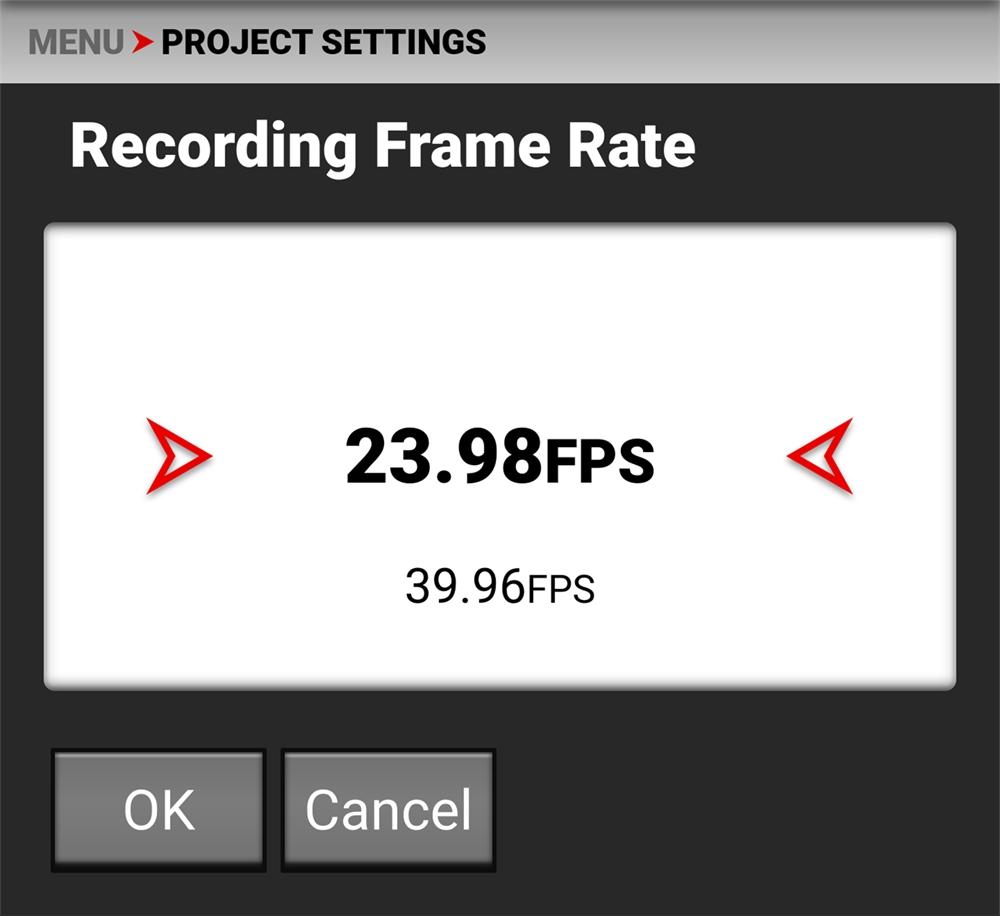Screen dimensions: 1000x916
Task: Tap the arrow pointing right at 23.98
Action: pyautogui.click(x=178, y=457)
